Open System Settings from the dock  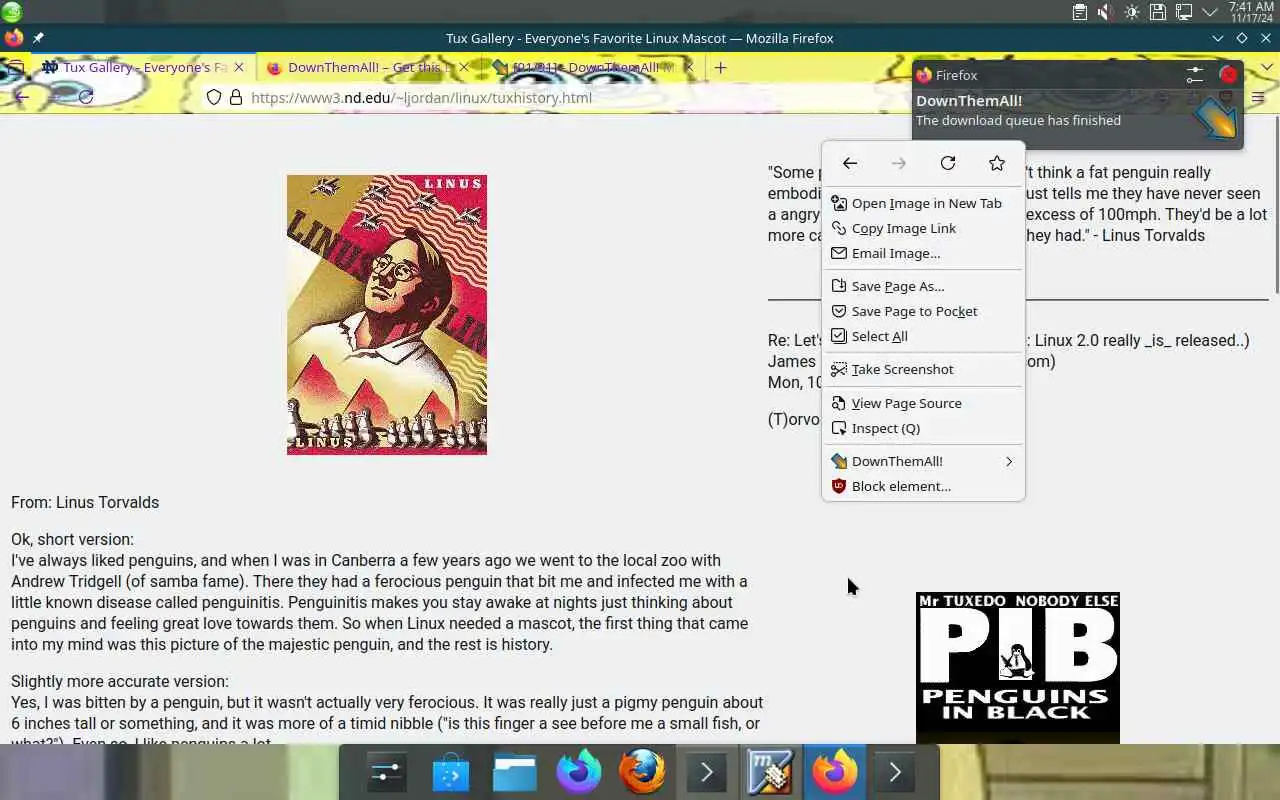point(386,772)
